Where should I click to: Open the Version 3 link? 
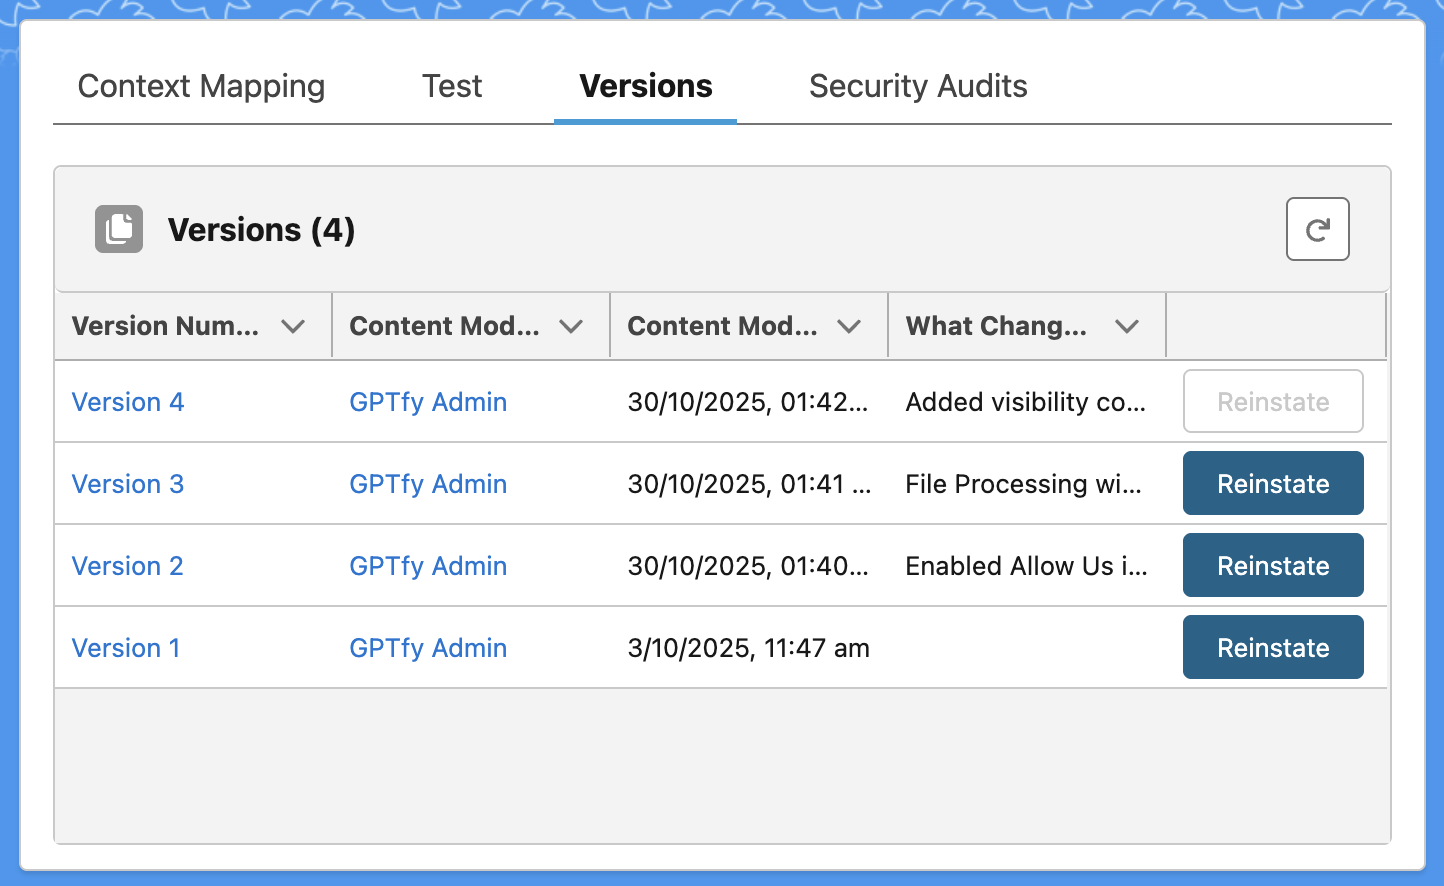coord(128,484)
